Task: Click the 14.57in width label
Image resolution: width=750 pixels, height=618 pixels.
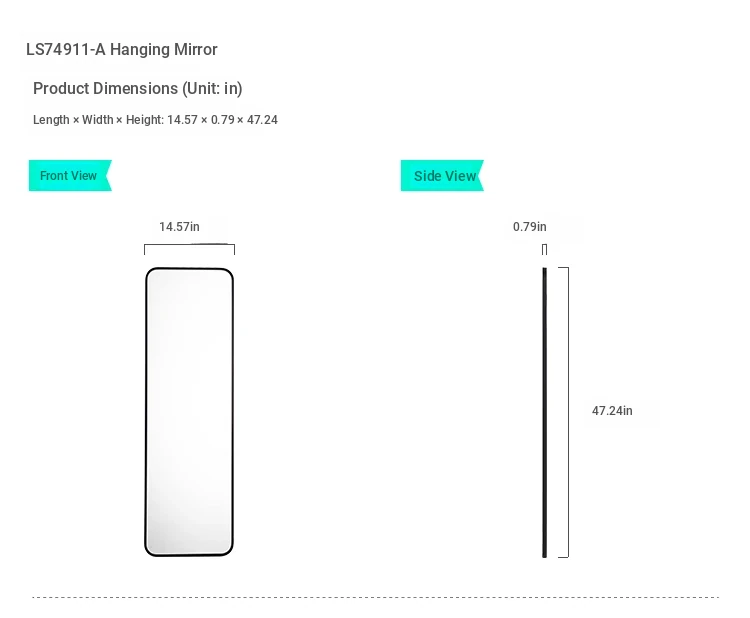Action: coord(179,227)
